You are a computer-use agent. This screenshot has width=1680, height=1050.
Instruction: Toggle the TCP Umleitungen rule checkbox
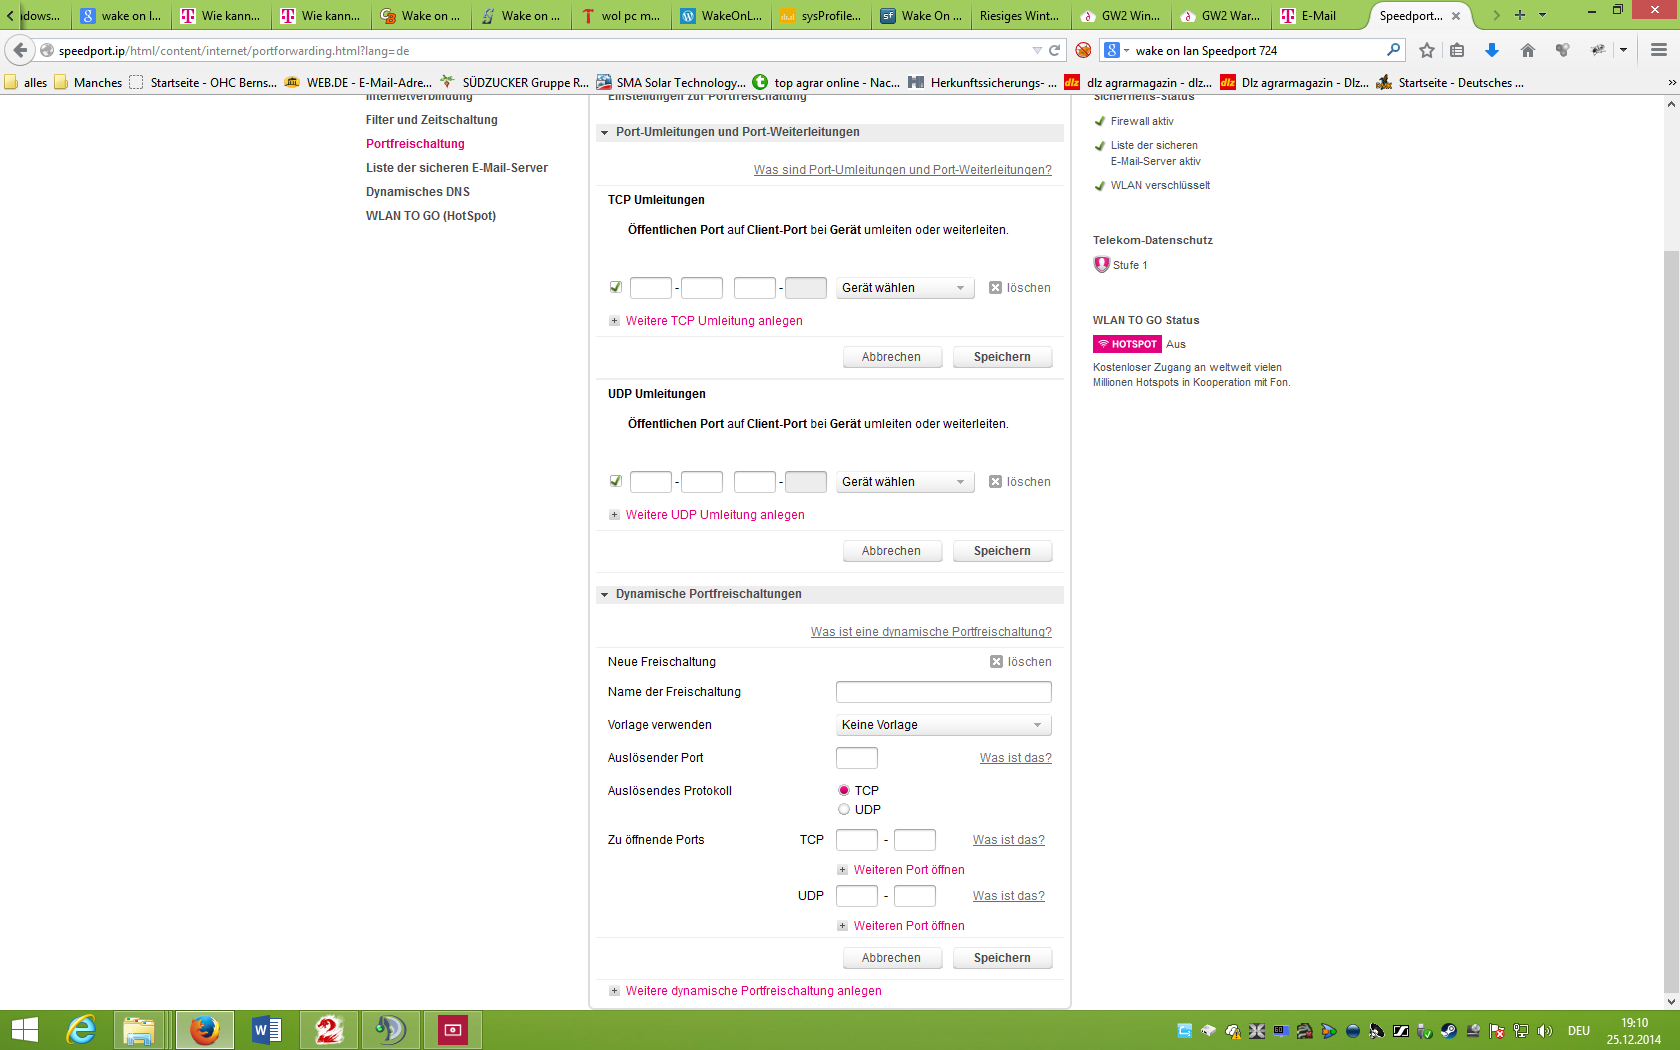tap(615, 287)
